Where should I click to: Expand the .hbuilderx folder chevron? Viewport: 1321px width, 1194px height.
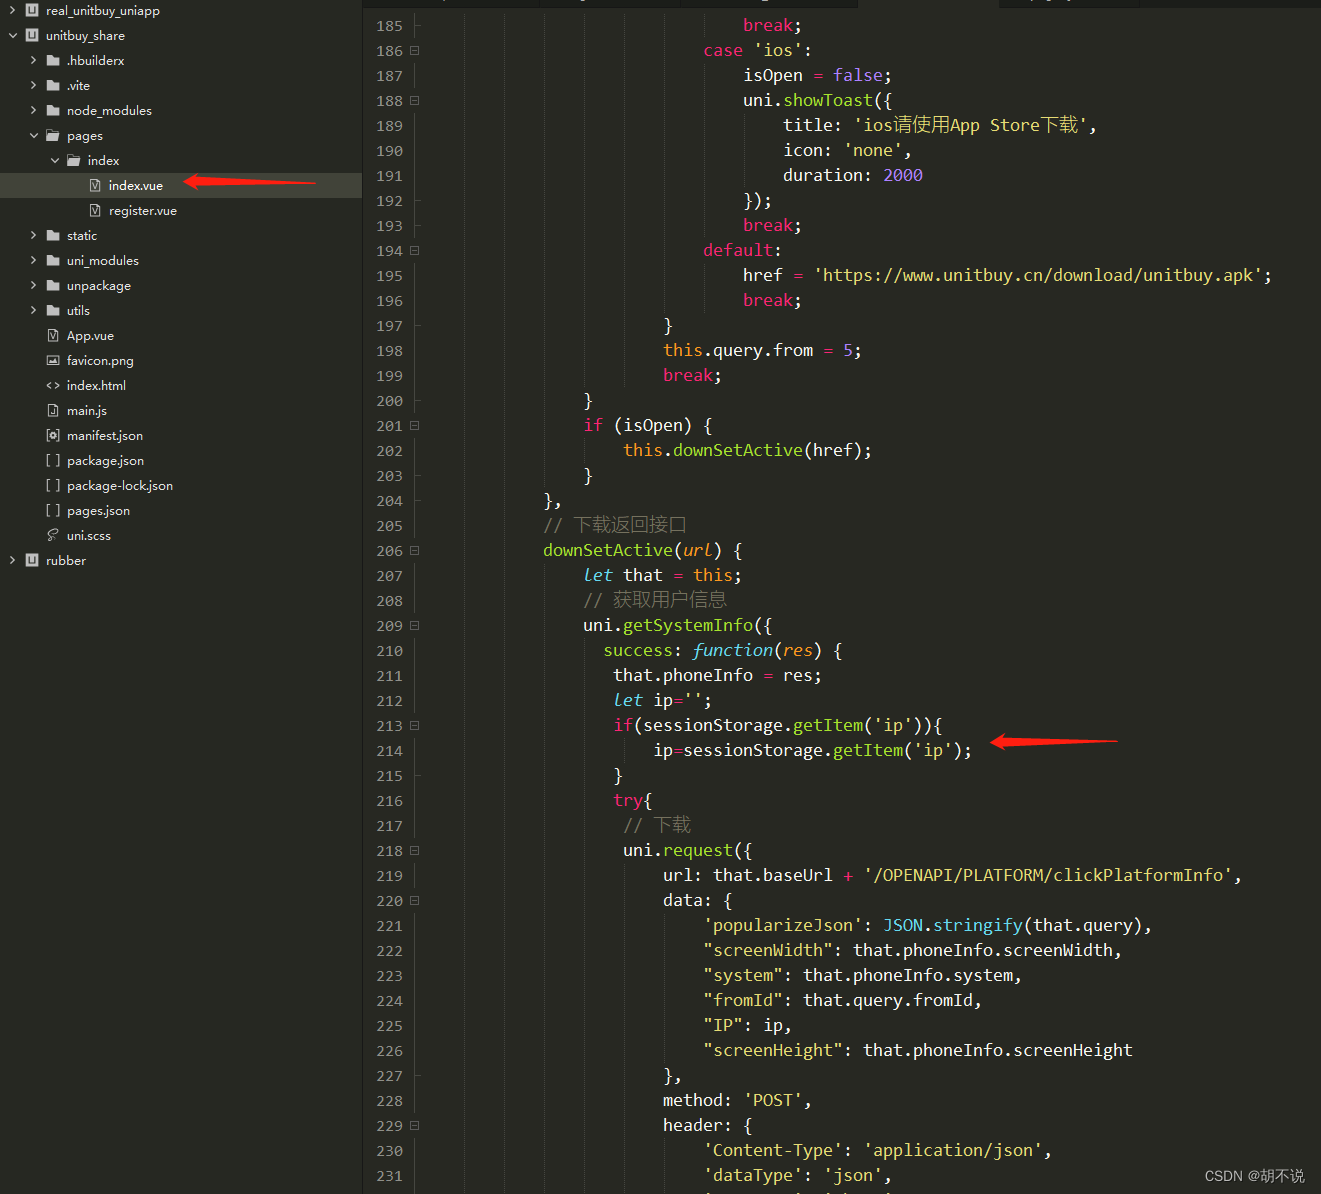click(33, 60)
